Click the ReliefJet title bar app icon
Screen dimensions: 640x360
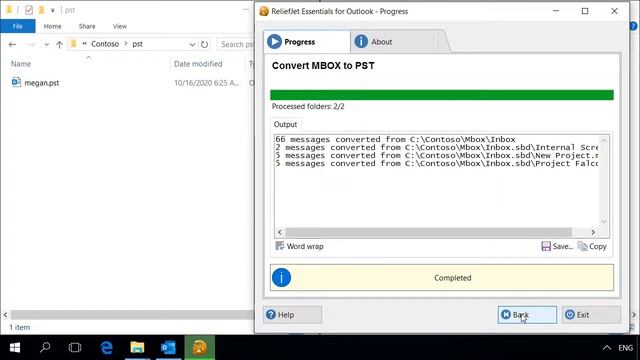pos(264,11)
